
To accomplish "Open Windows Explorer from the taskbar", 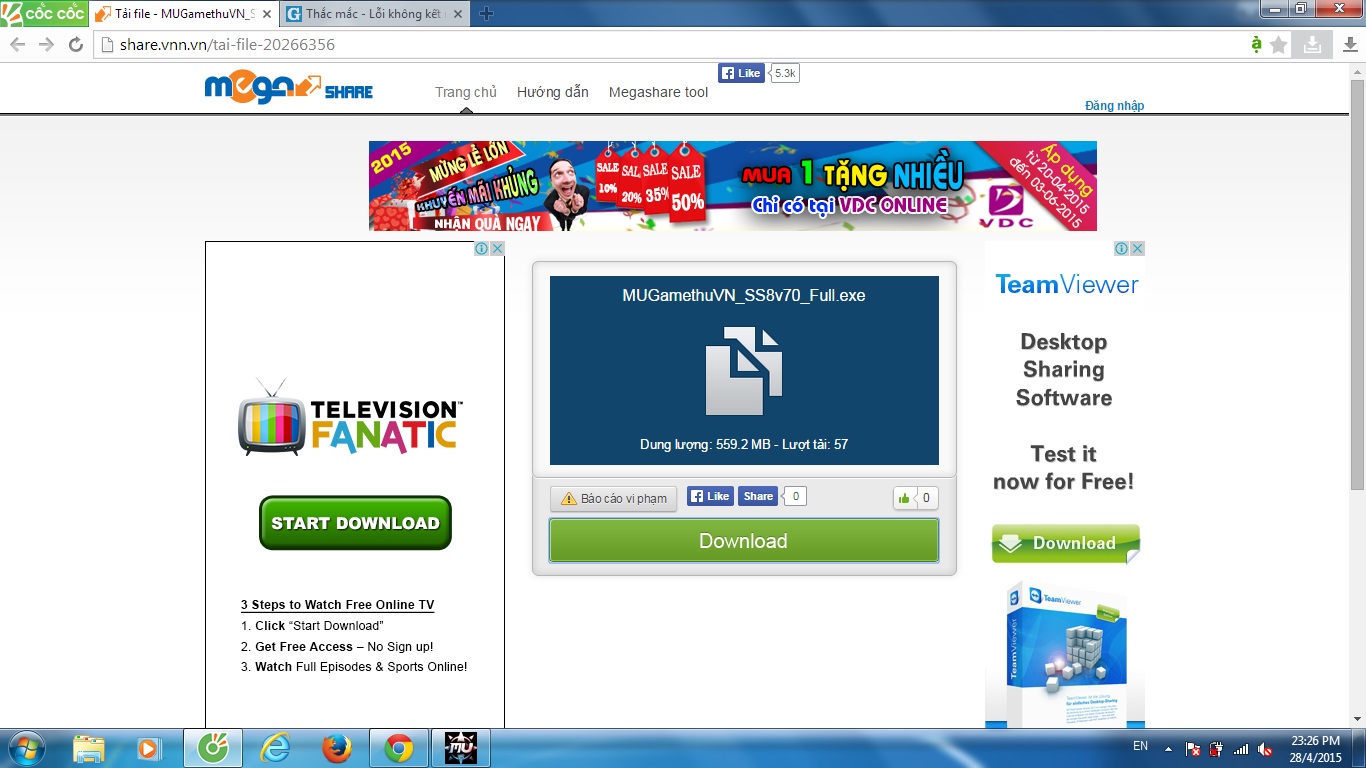I will coord(89,748).
